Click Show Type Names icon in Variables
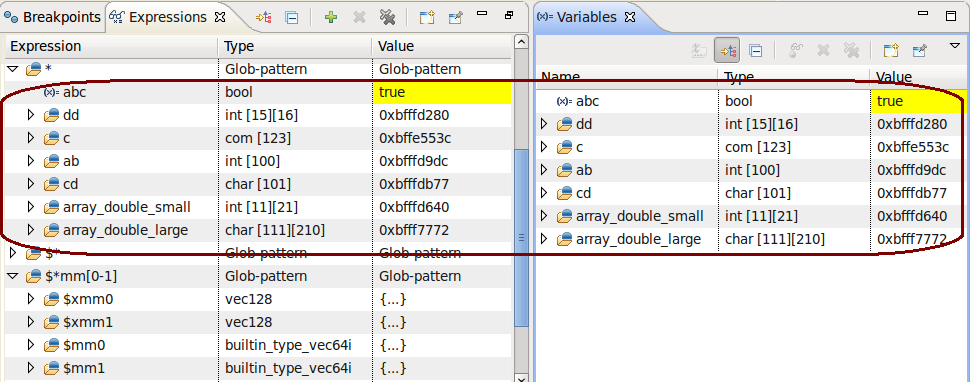The image size is (970, 382). (700, 50)
